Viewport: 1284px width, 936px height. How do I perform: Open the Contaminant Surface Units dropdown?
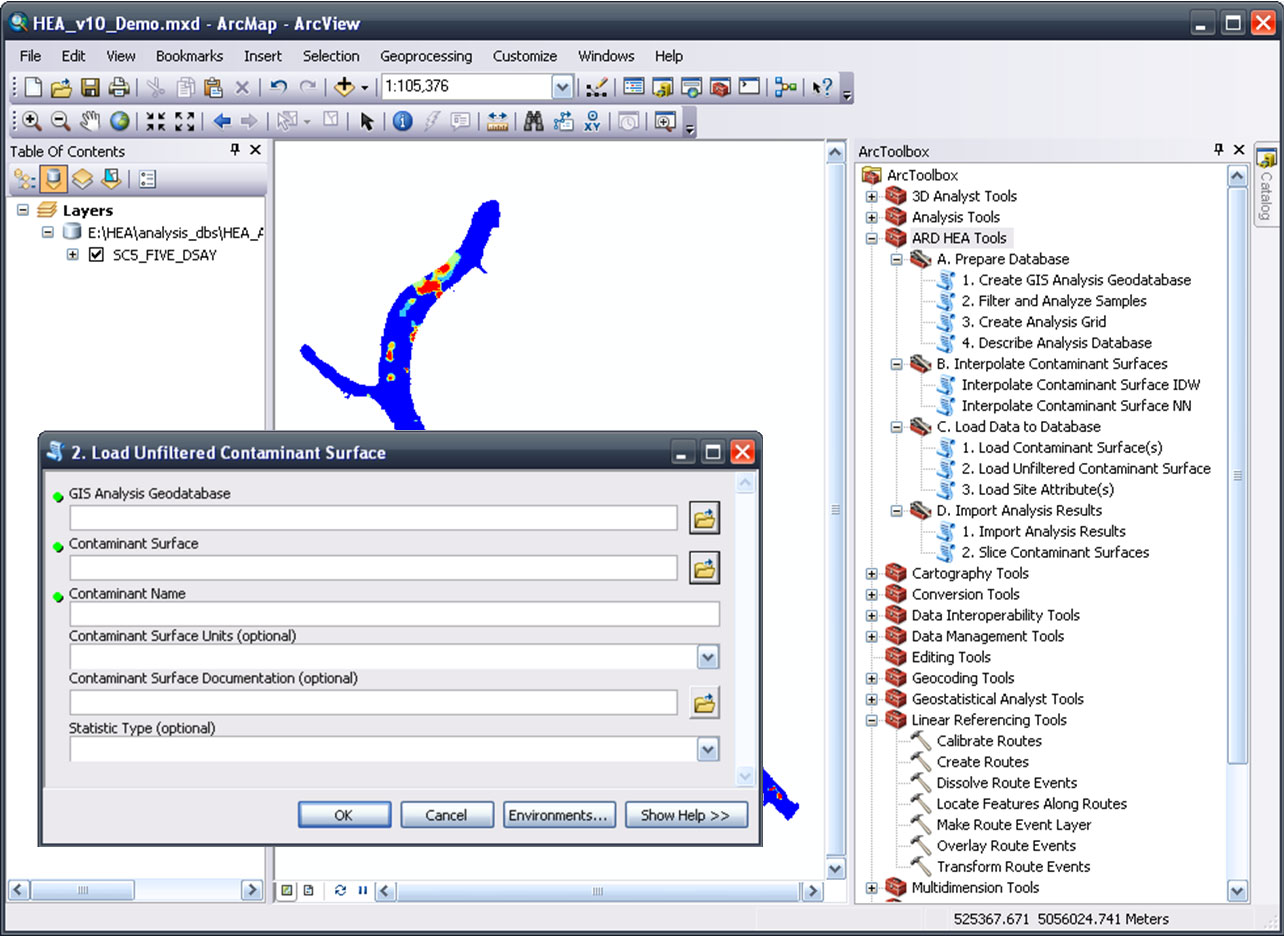(708, 657)
